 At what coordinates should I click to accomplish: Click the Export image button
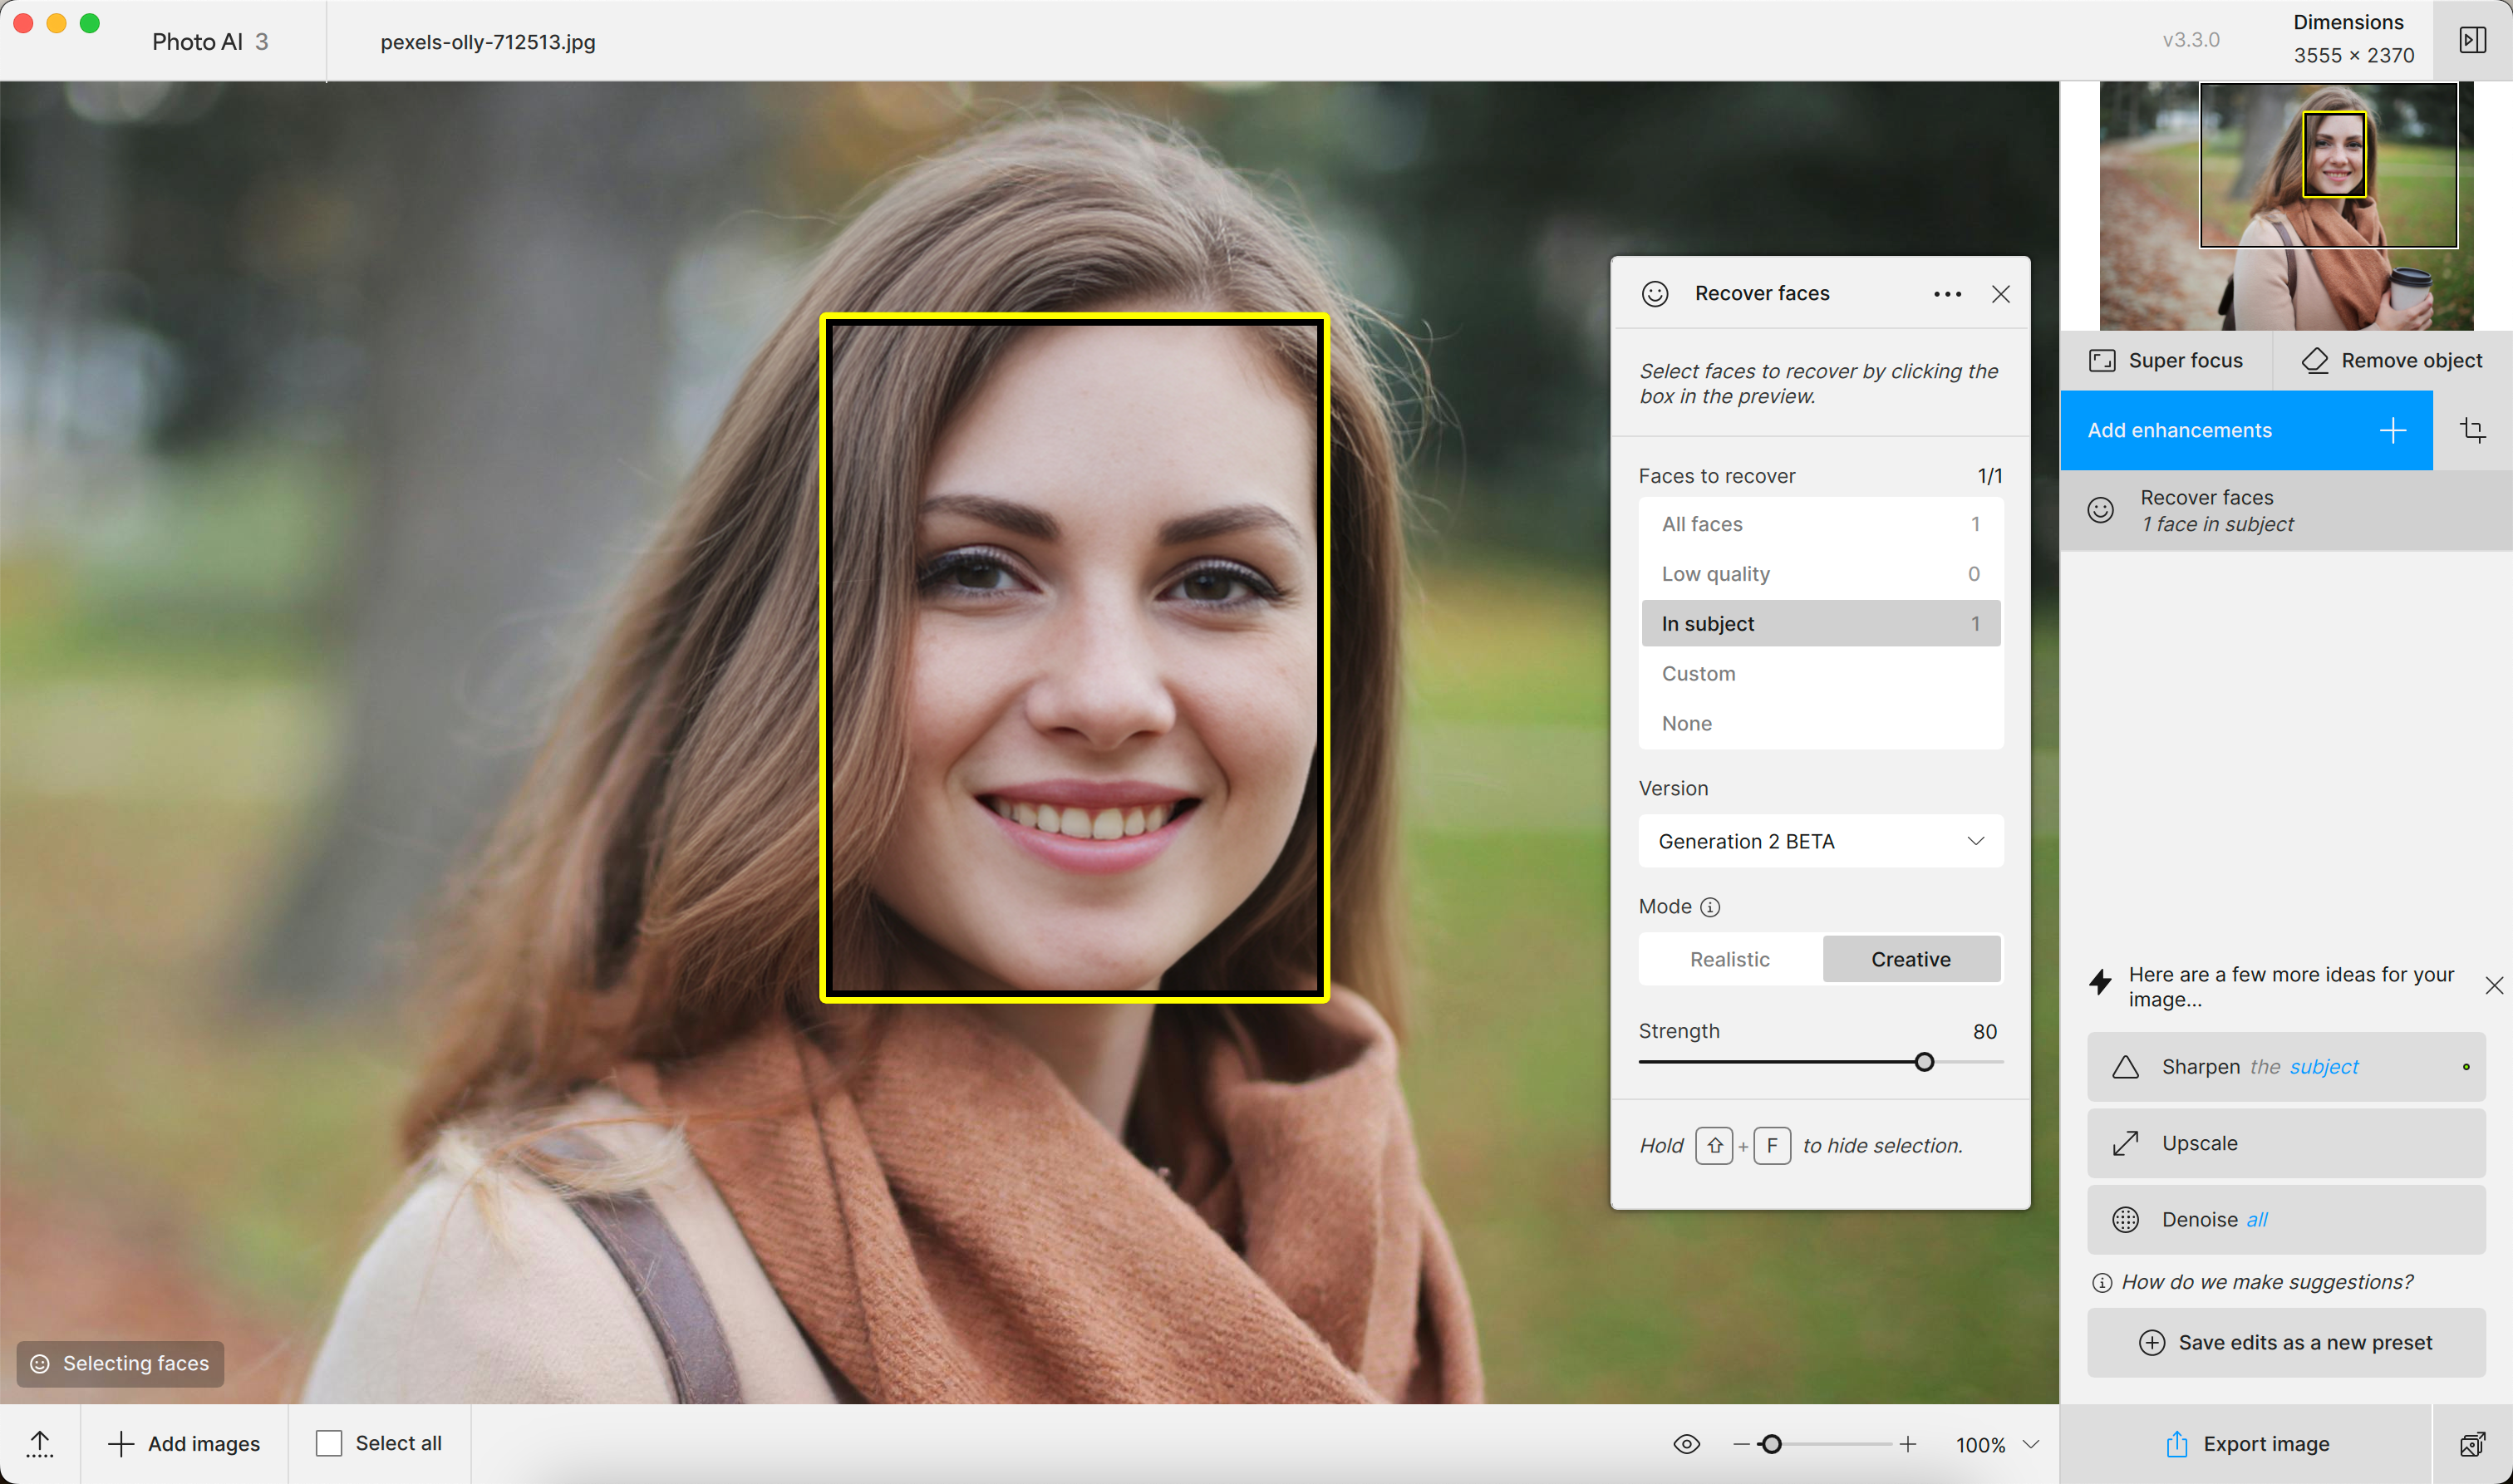(x=2246, y=1444)
